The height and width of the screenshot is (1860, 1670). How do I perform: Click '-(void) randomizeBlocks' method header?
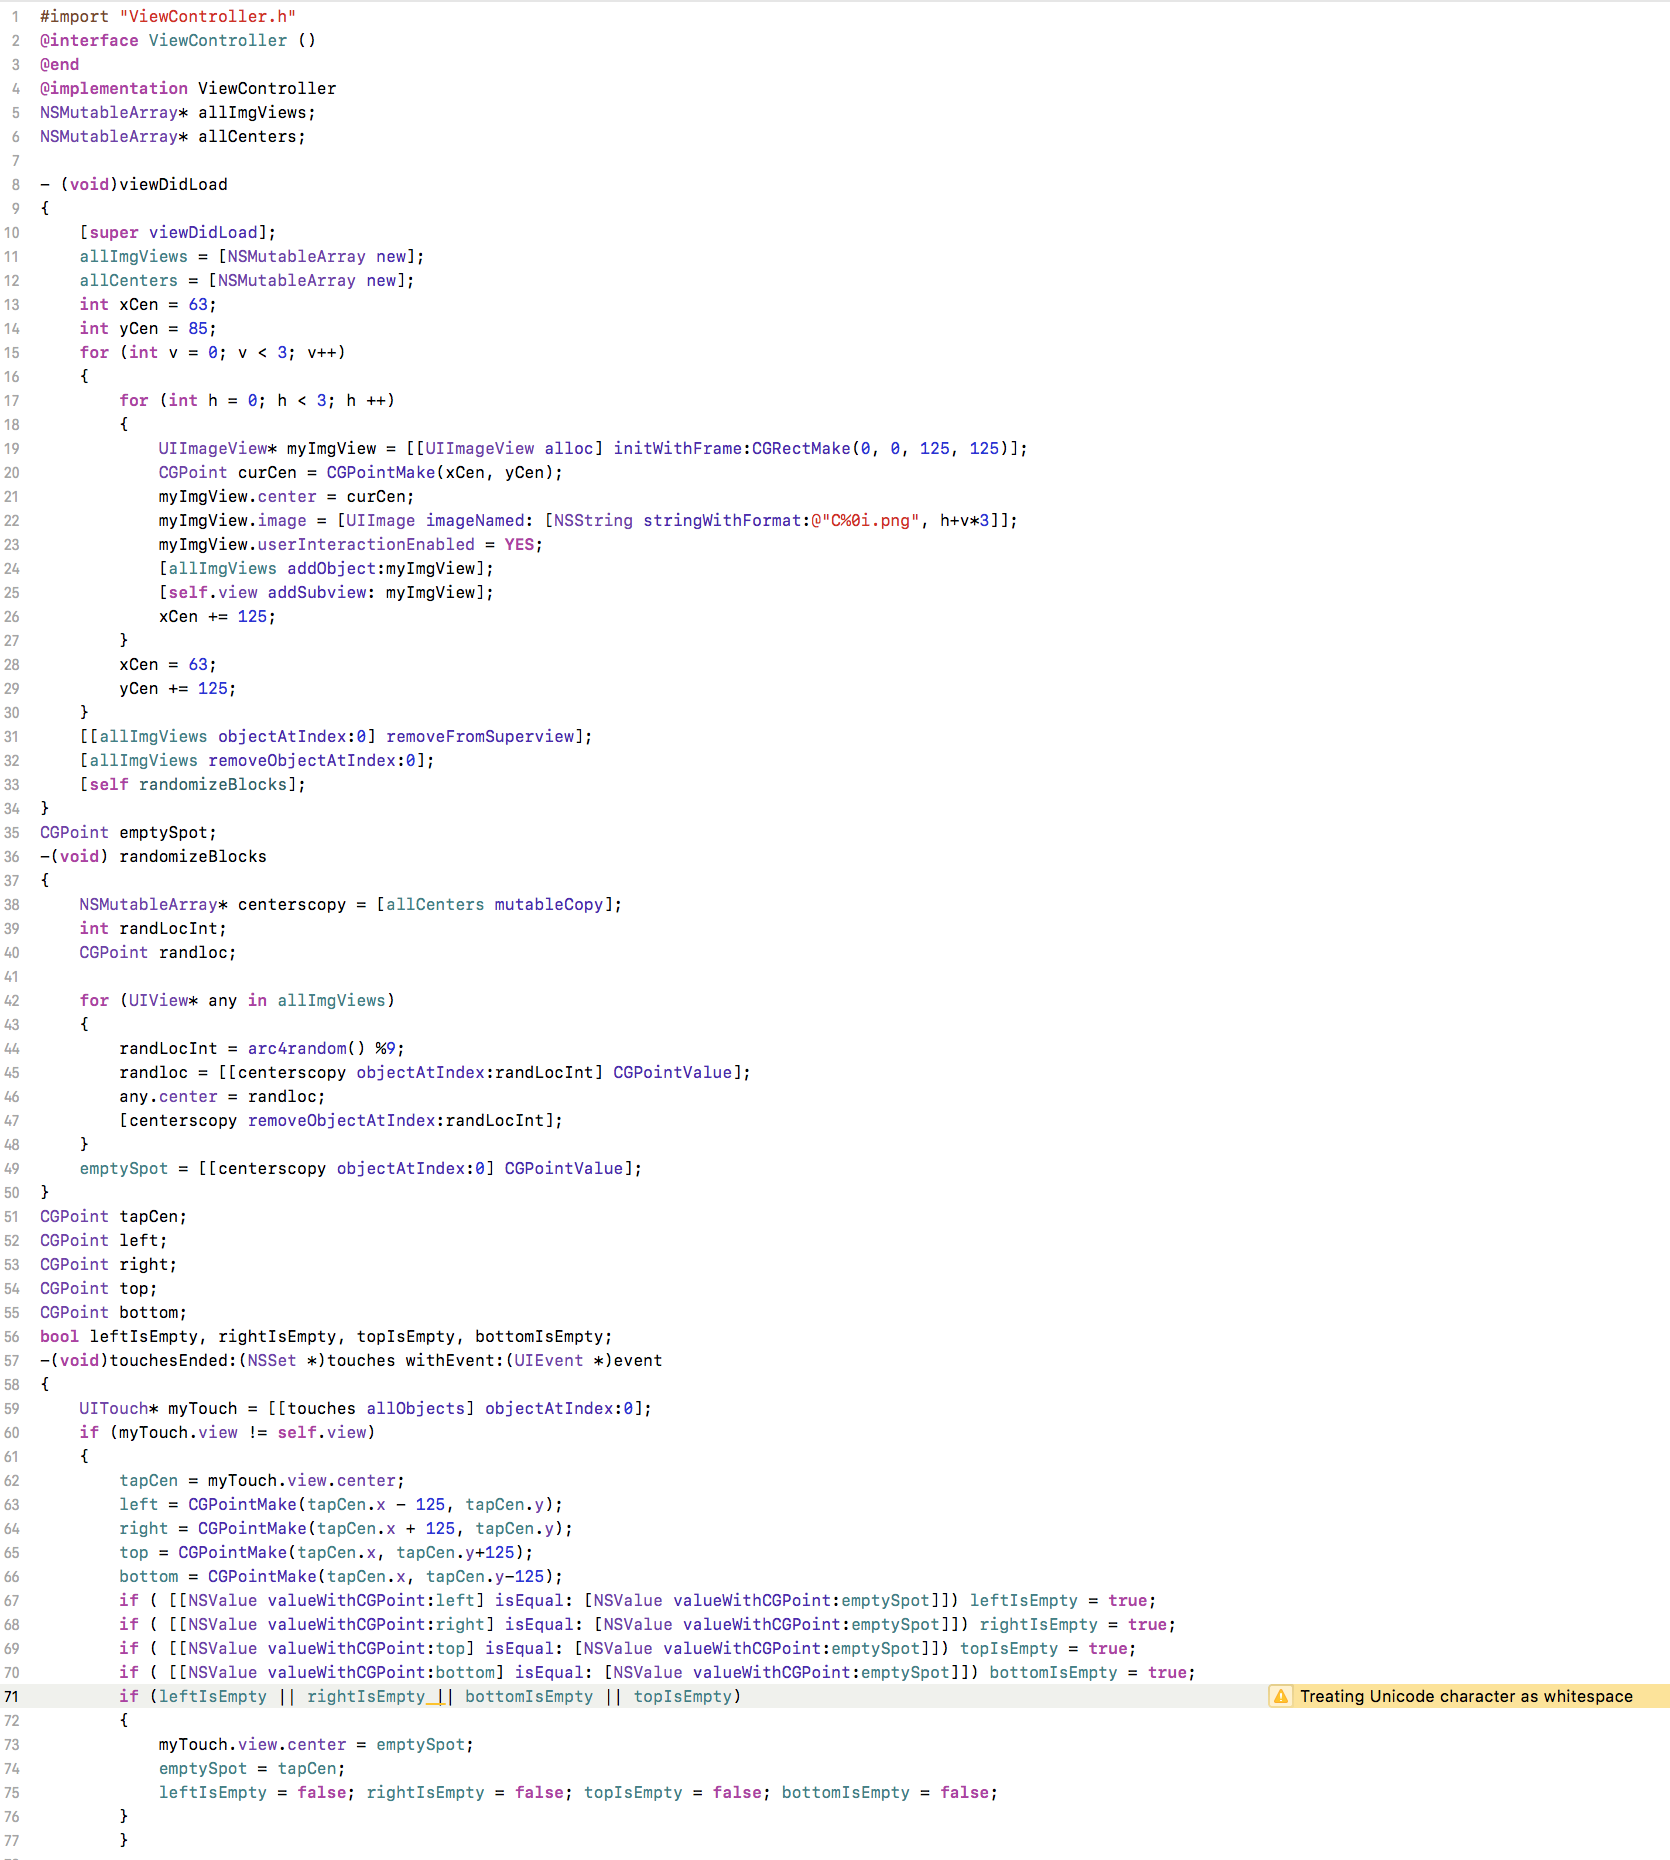pyautogui.click(x=153, y=856)
